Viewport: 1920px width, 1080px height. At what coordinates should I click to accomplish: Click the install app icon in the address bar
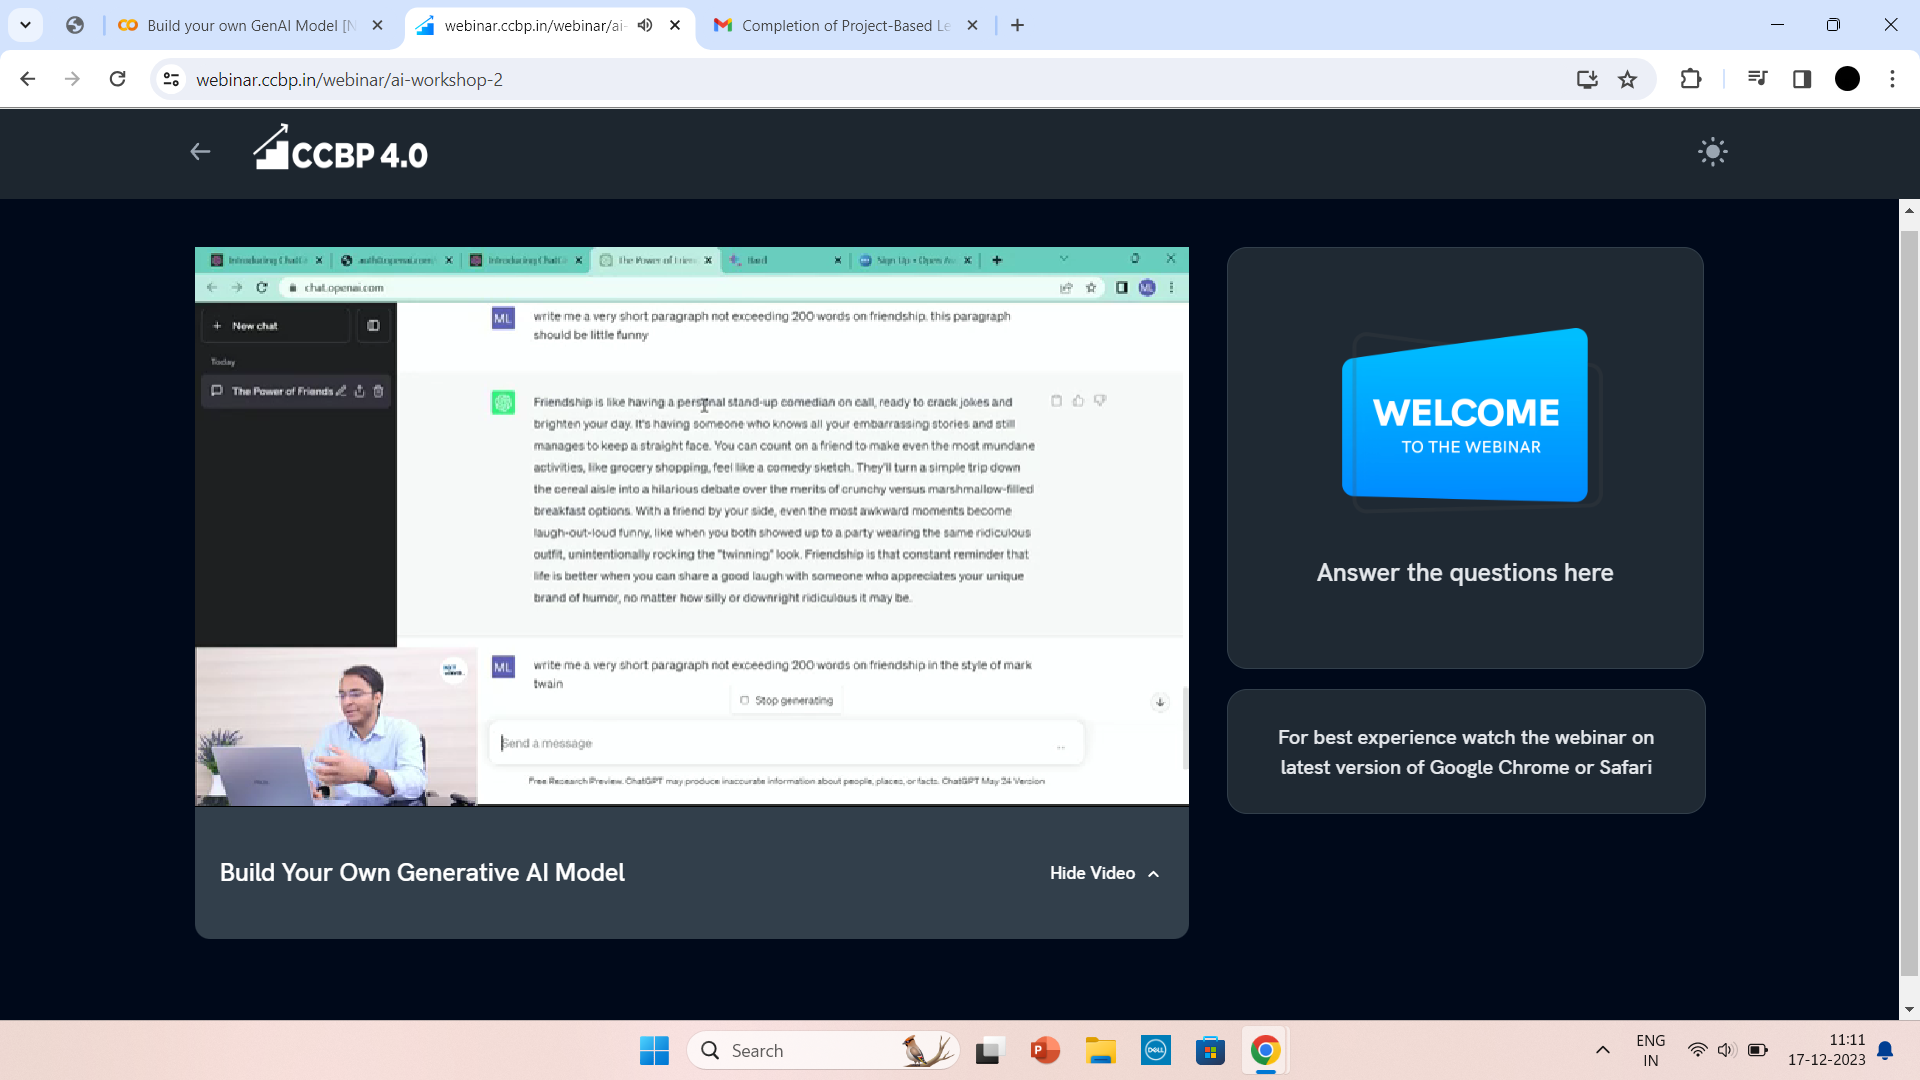coord(1587,79)
